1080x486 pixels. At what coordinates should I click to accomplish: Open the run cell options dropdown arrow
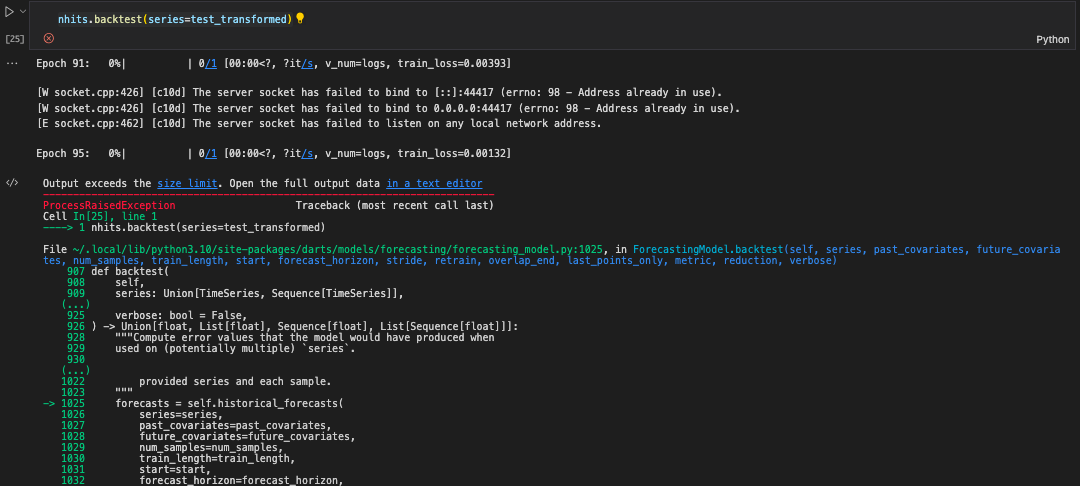(23, 12)
